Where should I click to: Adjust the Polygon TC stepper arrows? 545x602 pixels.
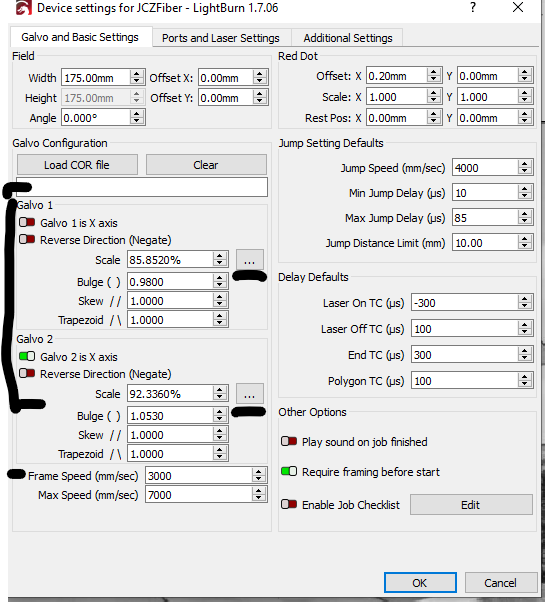525,381
